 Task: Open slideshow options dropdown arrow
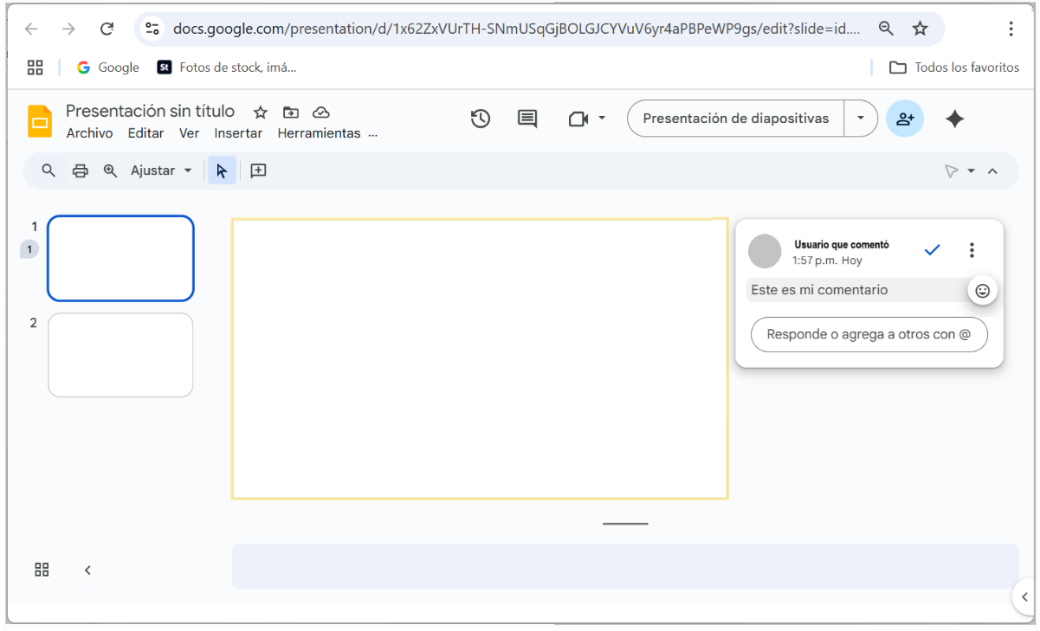860,119
